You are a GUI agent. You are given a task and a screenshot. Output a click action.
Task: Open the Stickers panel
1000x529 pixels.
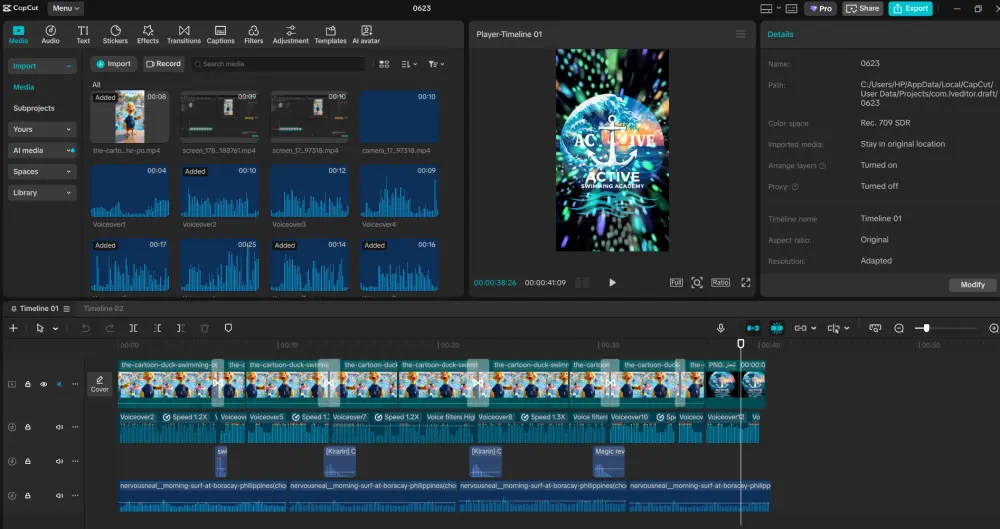coord(115,34)
